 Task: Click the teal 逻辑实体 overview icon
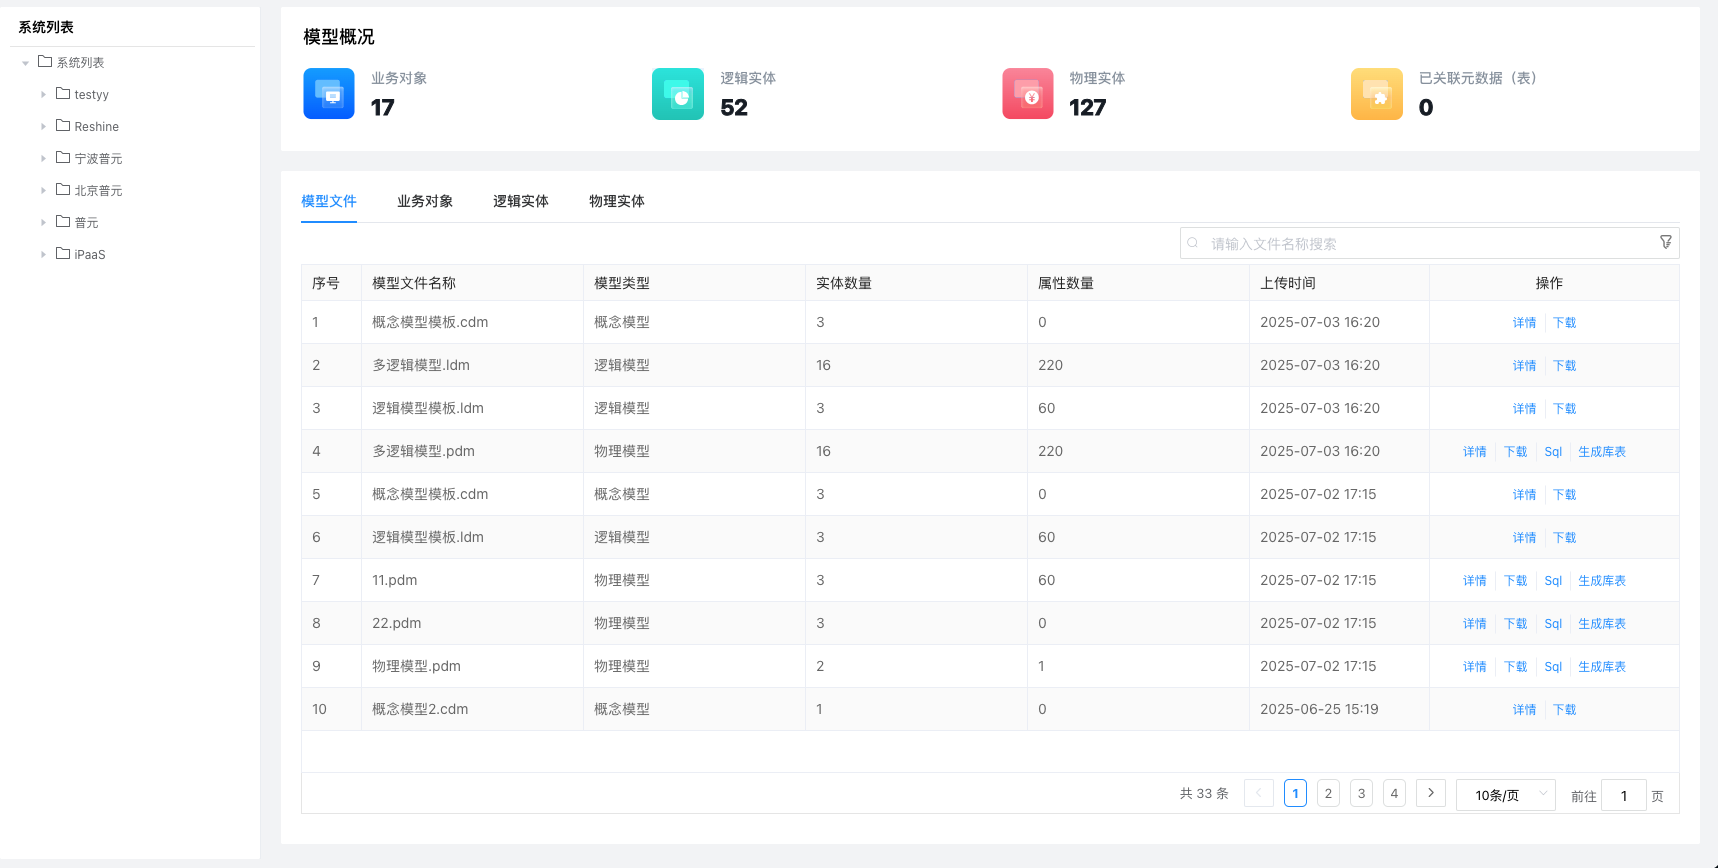point(678,94)
